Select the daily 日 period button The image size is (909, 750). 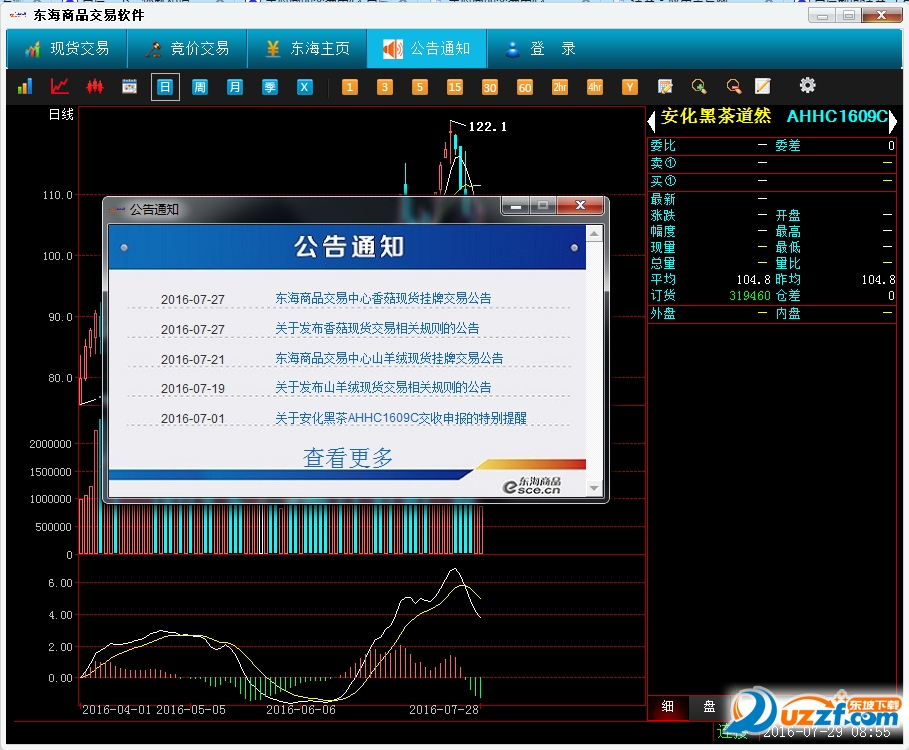165,87
